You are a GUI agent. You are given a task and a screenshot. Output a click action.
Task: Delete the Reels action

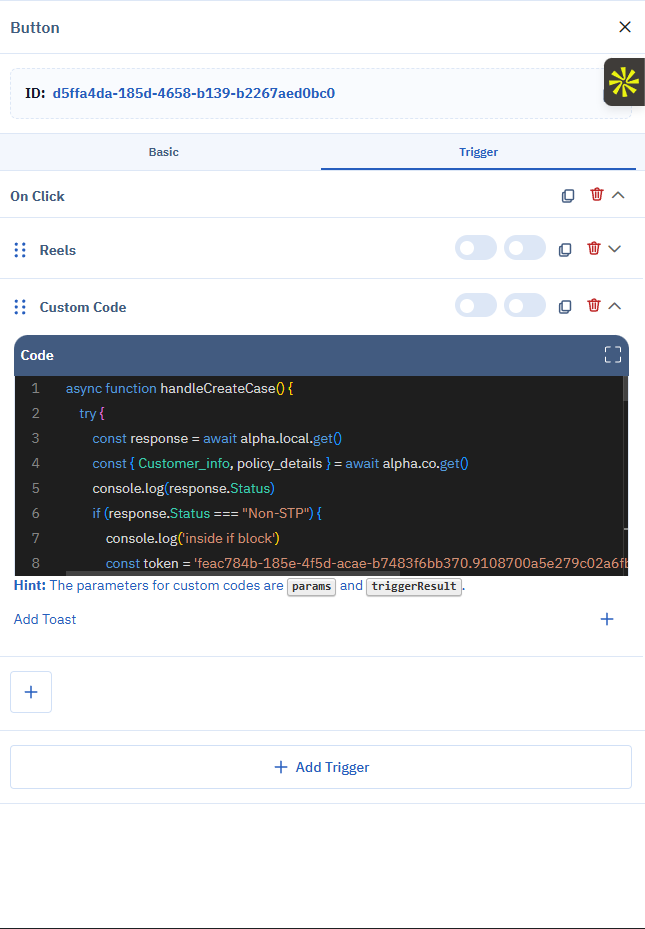(x=594, y=248)
